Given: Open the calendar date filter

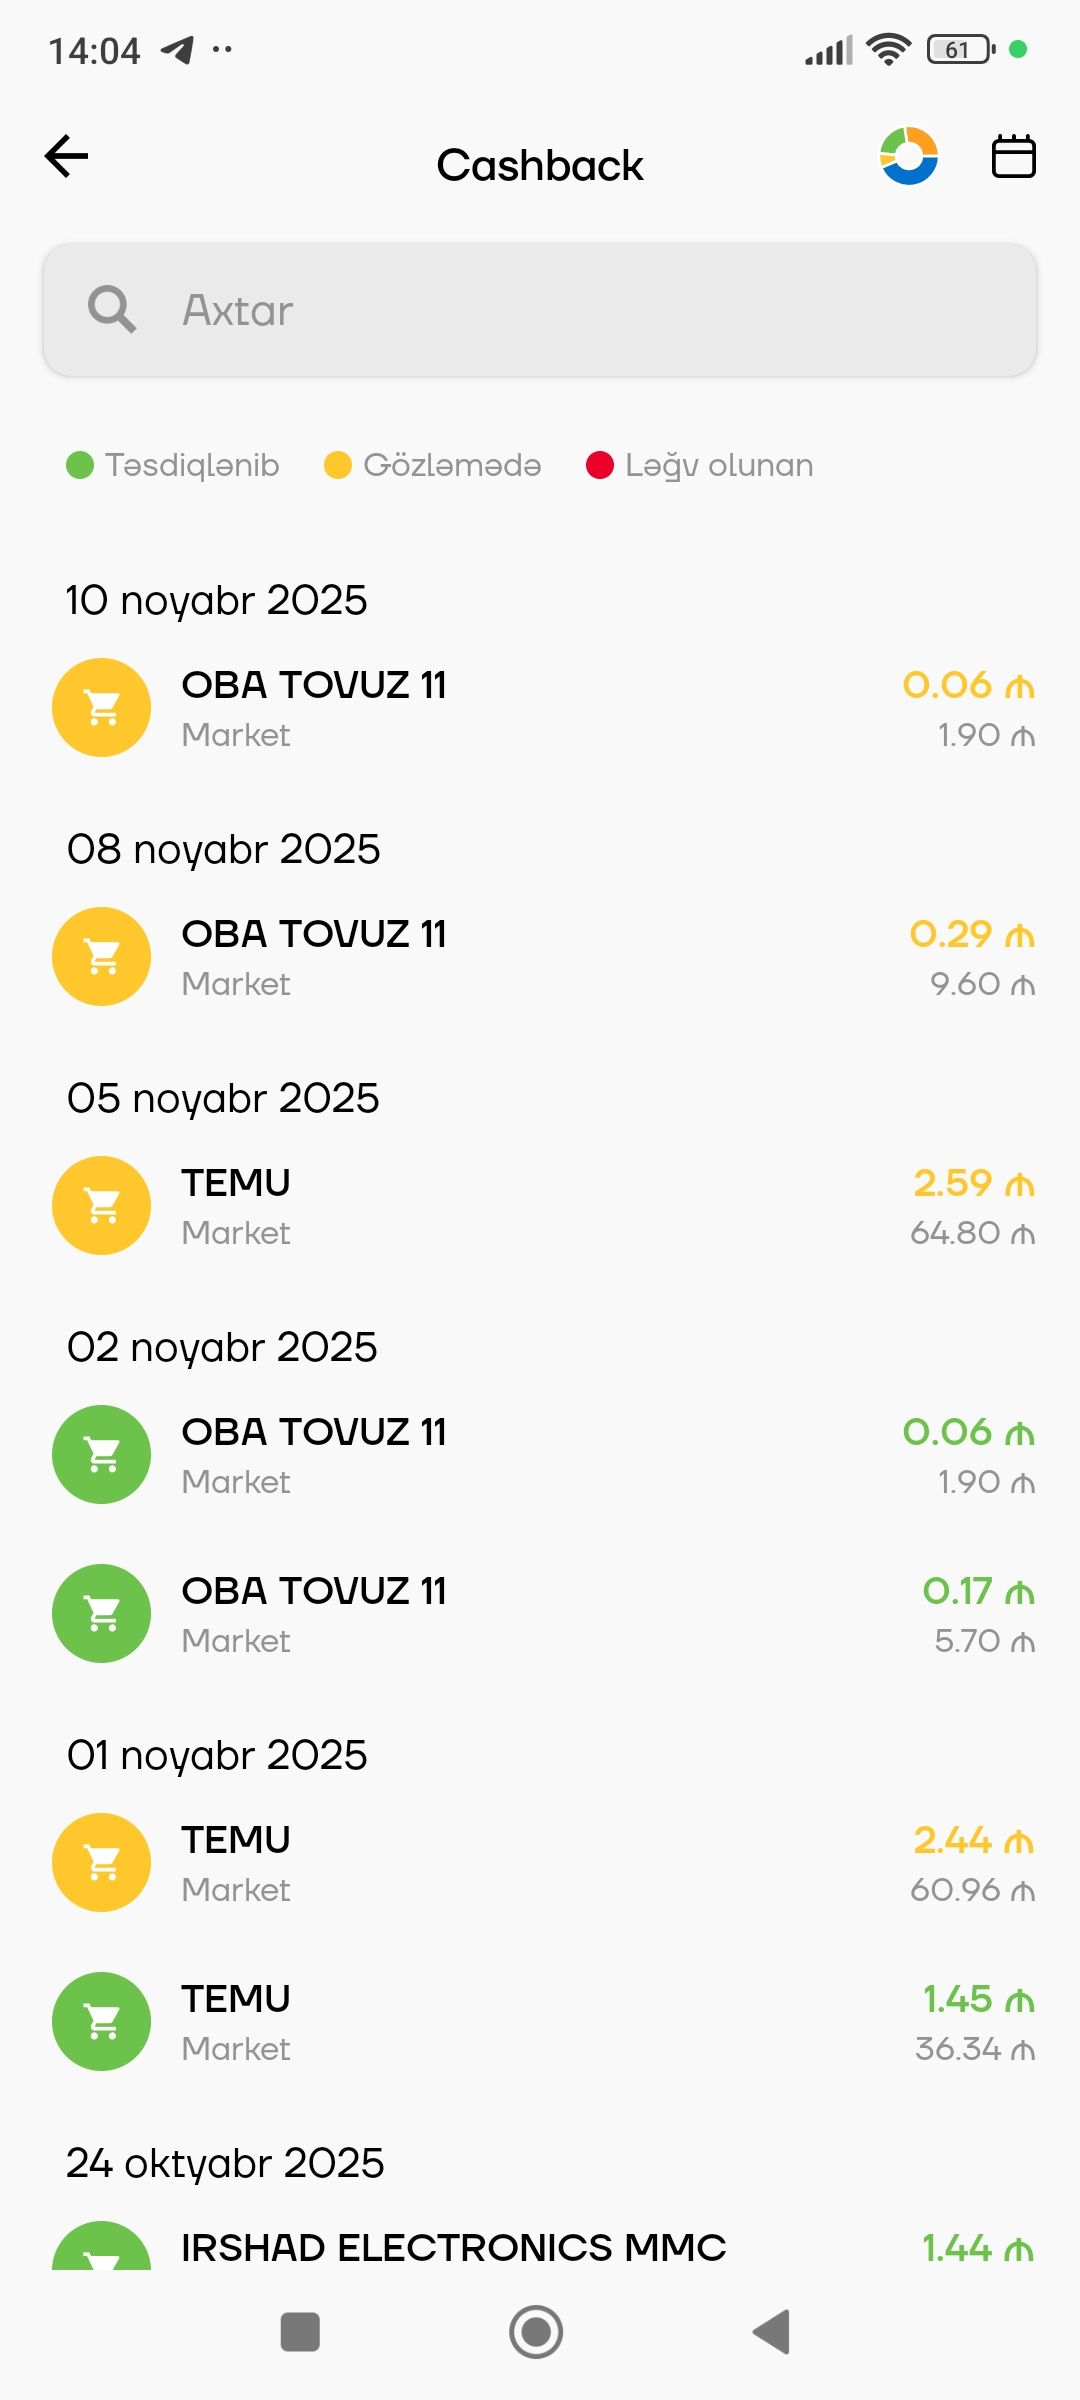Looking at the screenshot, I should pyautogui.click(x=1013, y=156).
